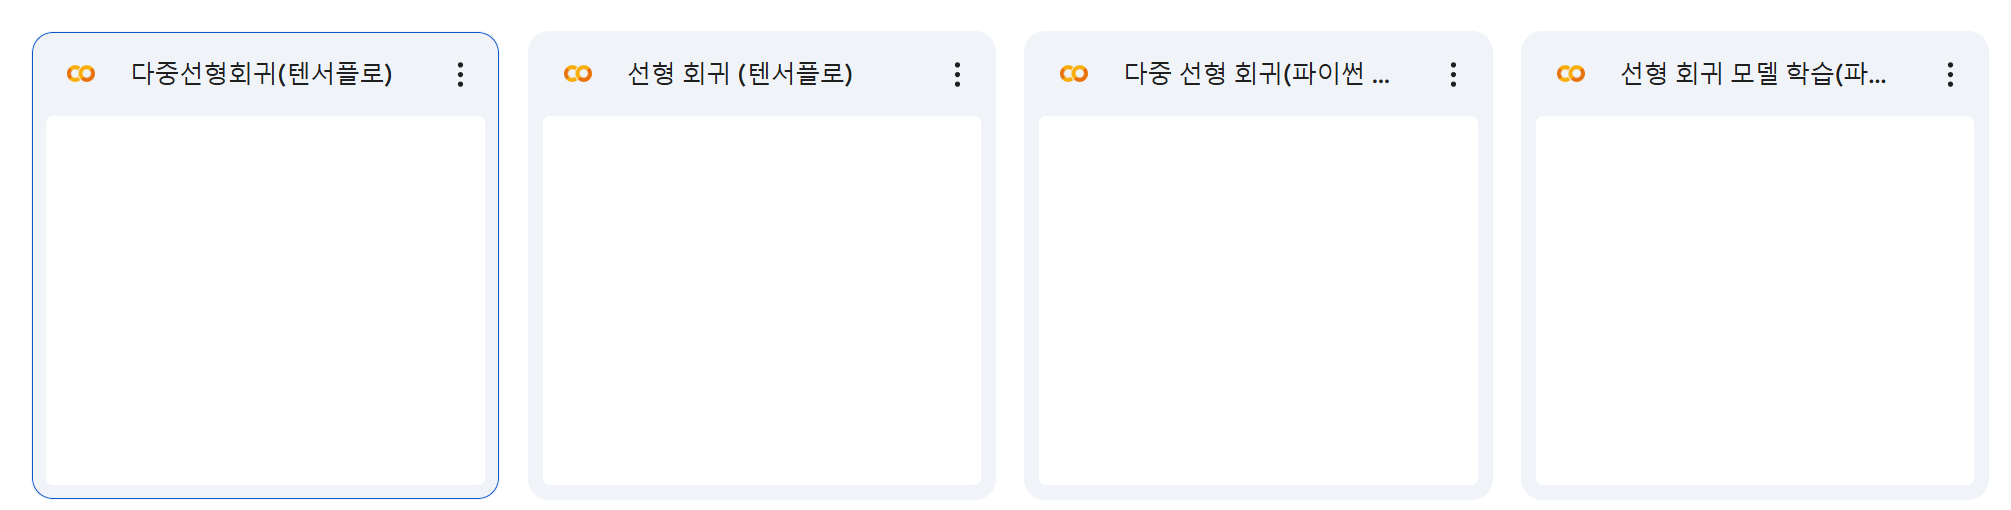Open preview thumbnail of 다중선형회귀(텐서플로)
The width and height of the screenshot is (2011, 510).
265,300
